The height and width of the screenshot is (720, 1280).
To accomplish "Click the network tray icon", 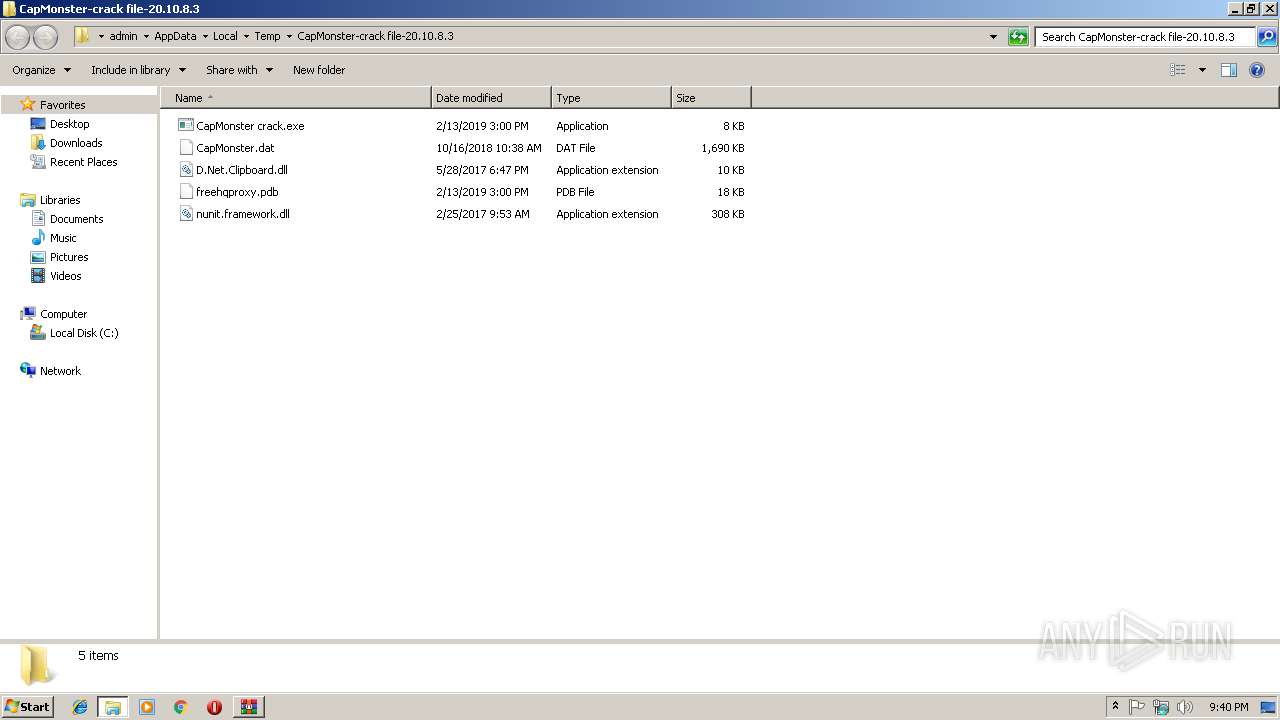I will [x=1161, y=707].
